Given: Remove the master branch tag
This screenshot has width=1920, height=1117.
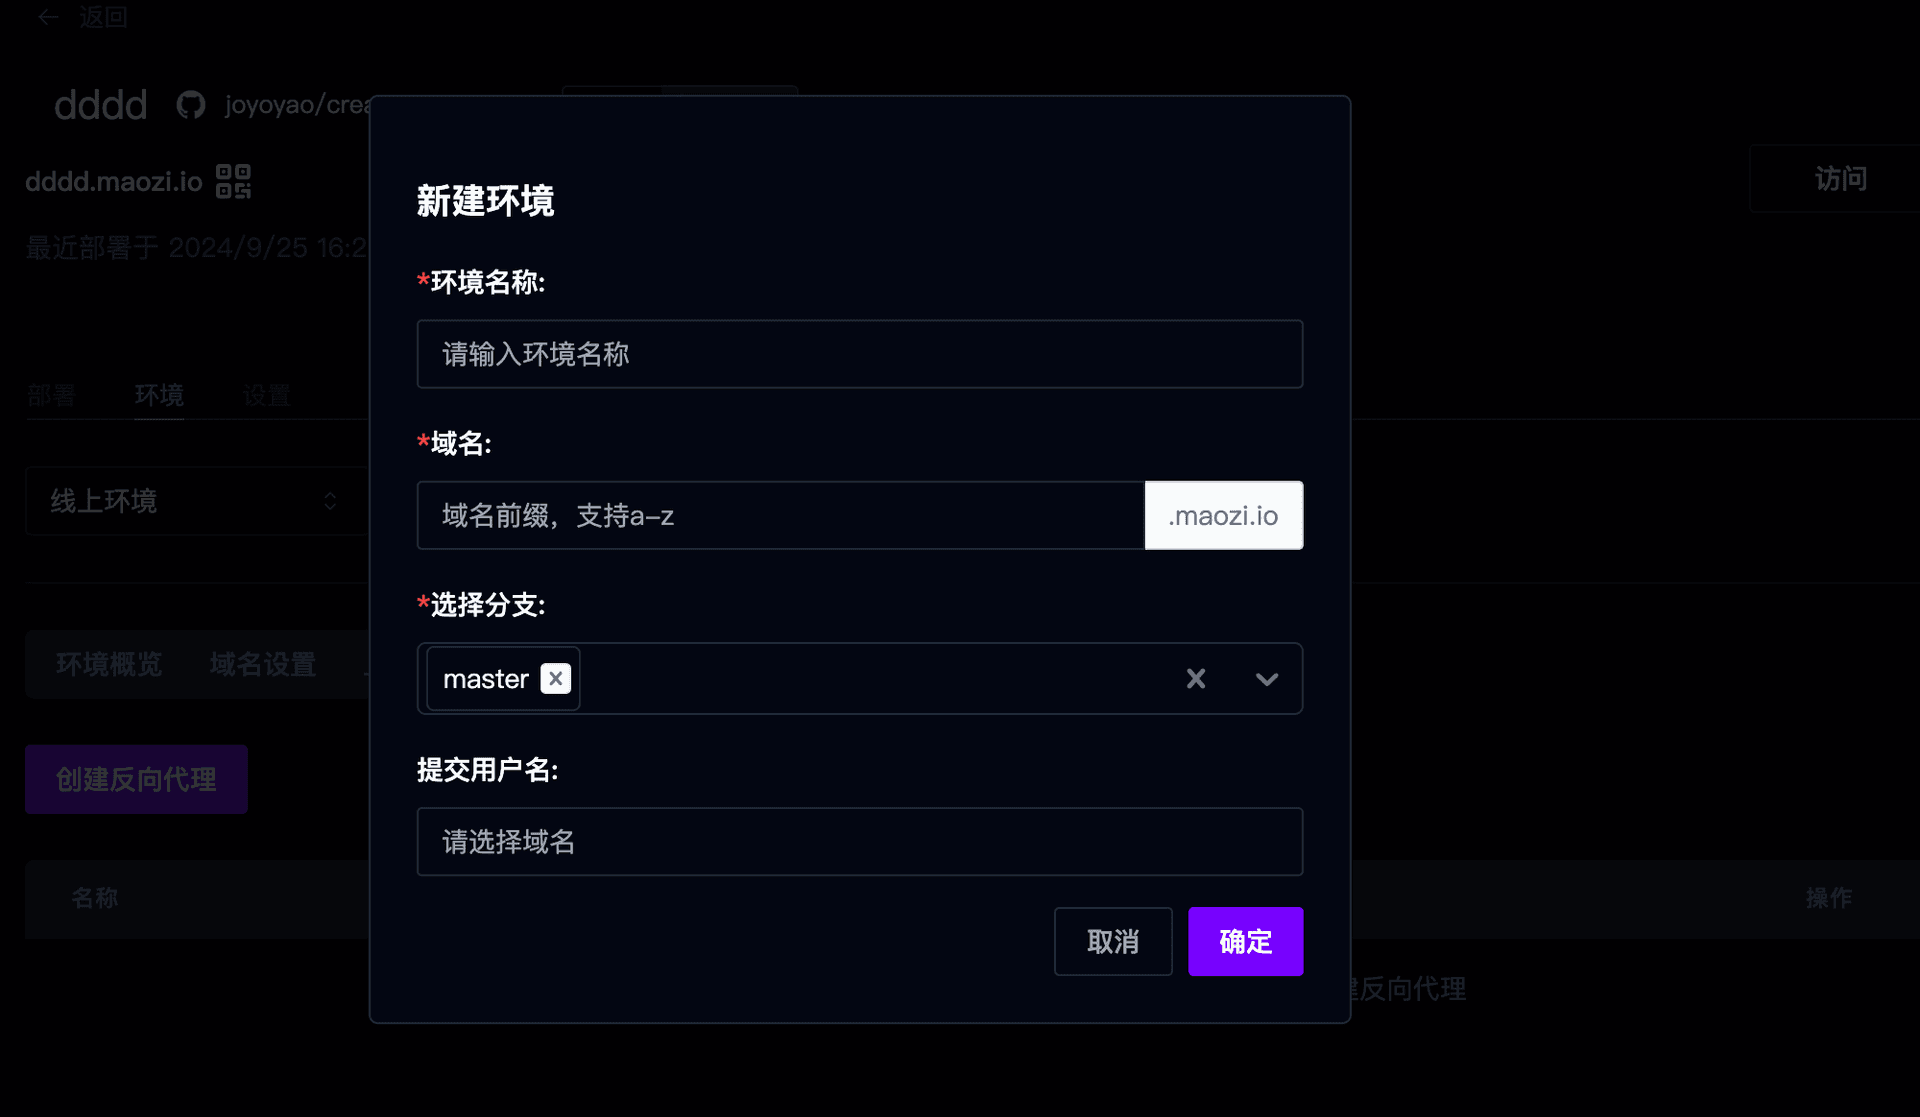Looking at the screenshot, I should coord(556,678).
